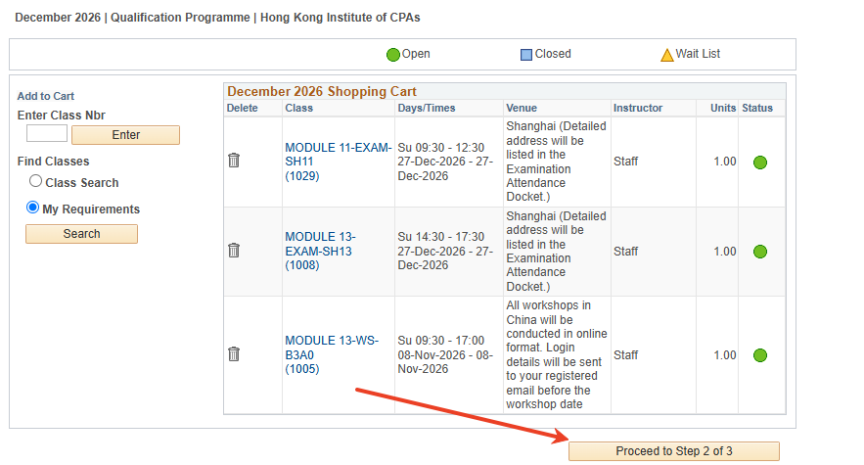This screenshot has height=465, width=864.
Task: Open the MODULE 11-EXAM-SH11 (1029) class link
Action: (338, 162)
